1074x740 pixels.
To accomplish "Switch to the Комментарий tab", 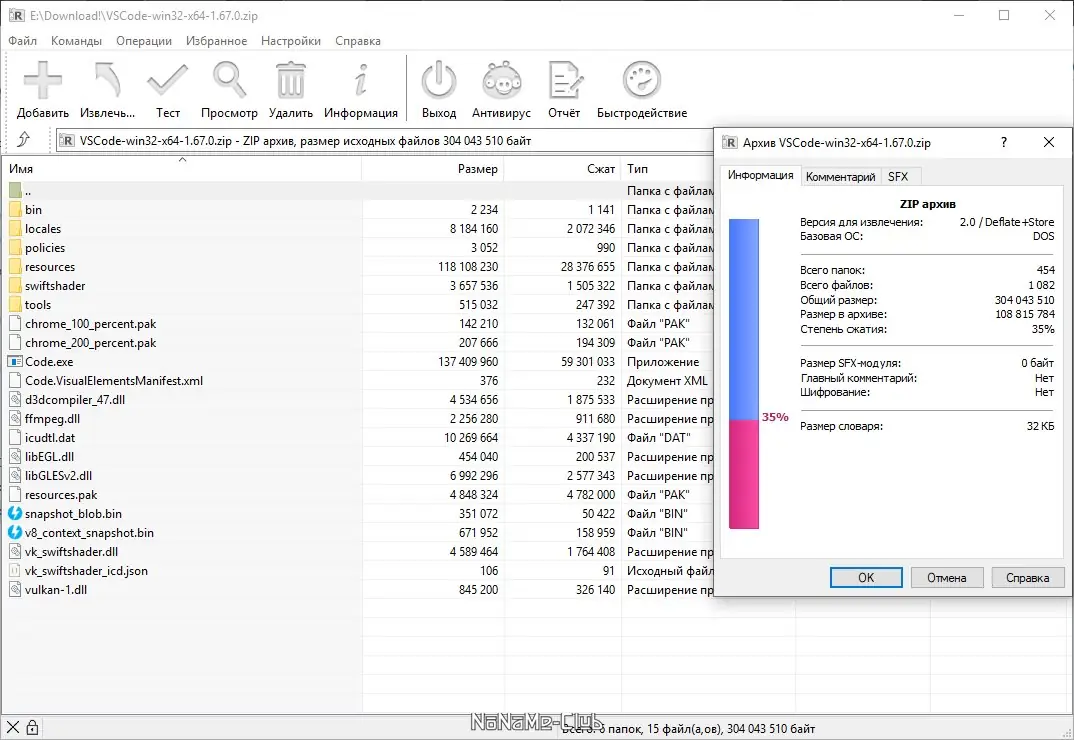I will point(840,177).
